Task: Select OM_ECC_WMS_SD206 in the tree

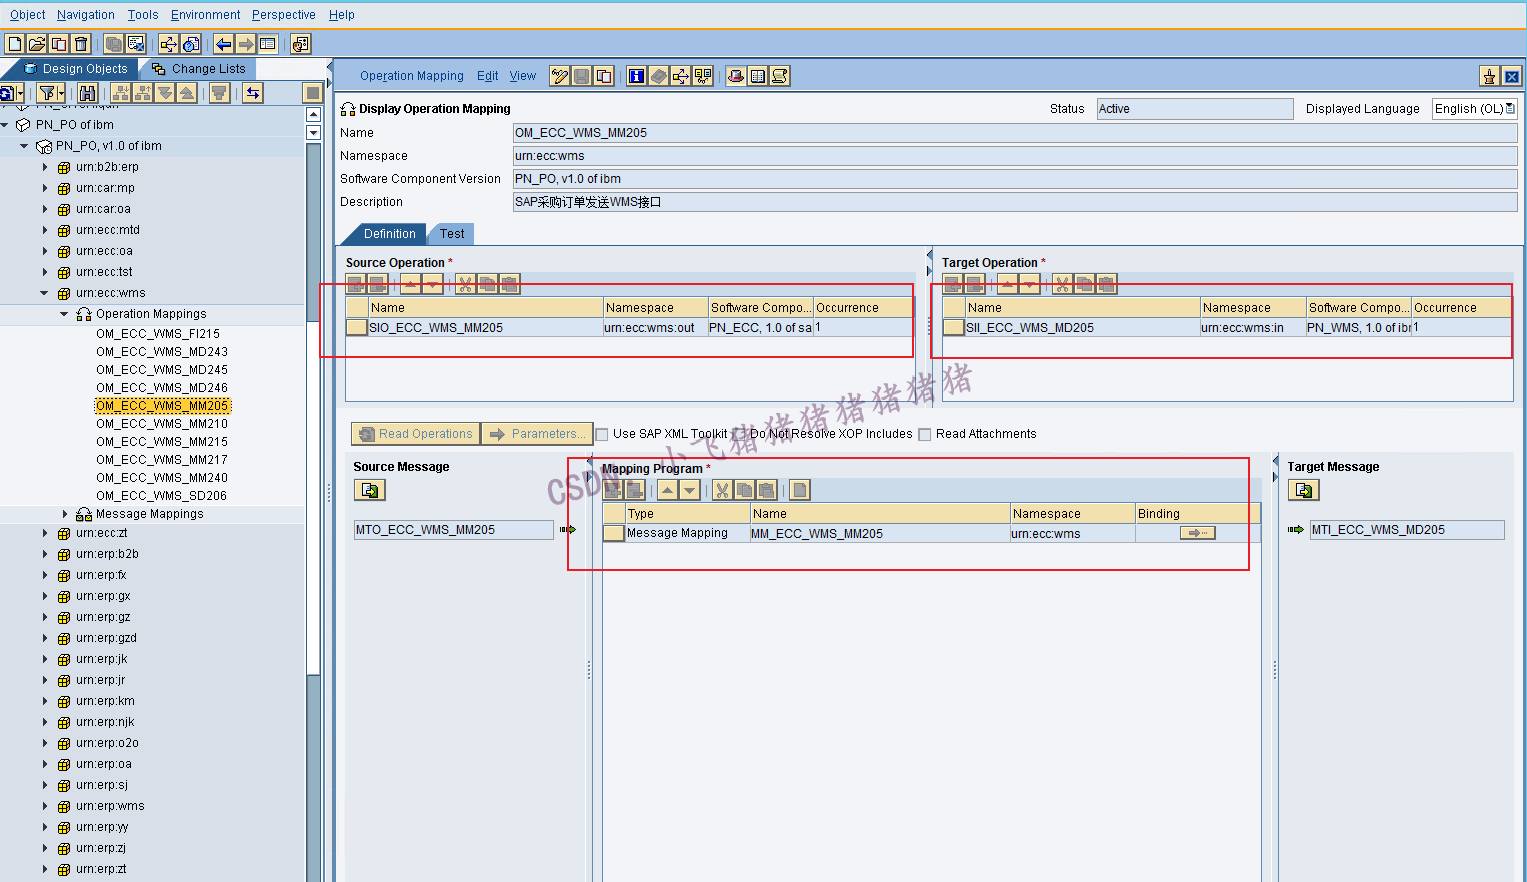Action: click(x=161, y=496)
